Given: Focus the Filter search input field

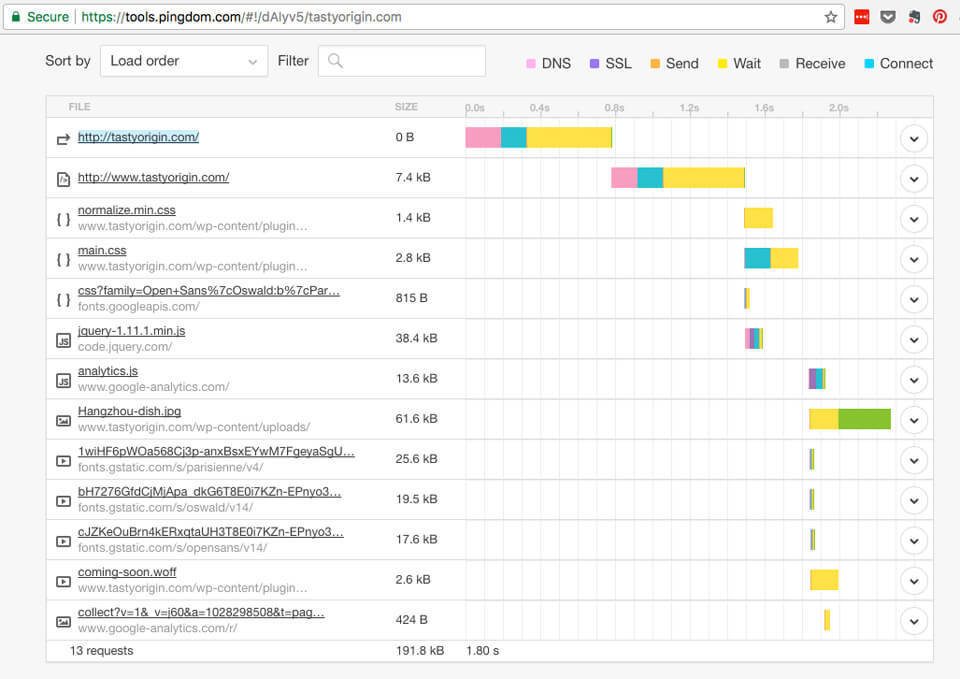Looking at the screenshot, I should point(402,61).
